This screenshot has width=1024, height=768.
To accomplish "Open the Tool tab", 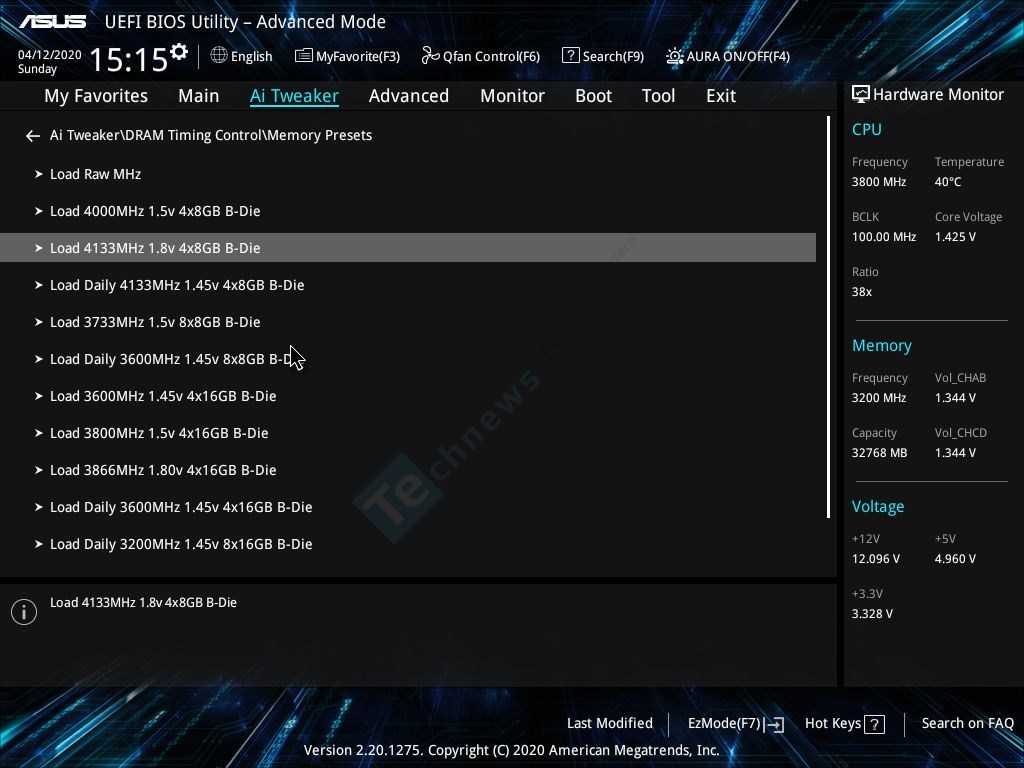I will coord(658,96).
